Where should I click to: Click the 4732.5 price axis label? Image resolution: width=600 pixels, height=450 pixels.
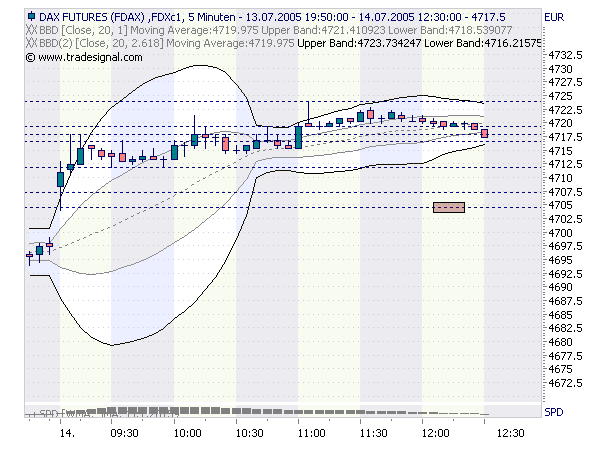pyautogui.click(x=566, y=55)
